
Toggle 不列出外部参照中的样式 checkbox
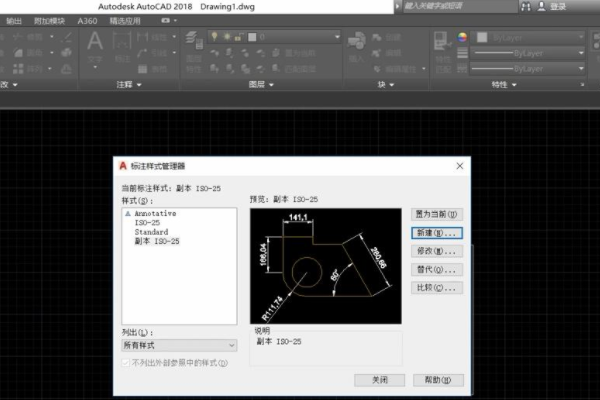click(125, 363)
